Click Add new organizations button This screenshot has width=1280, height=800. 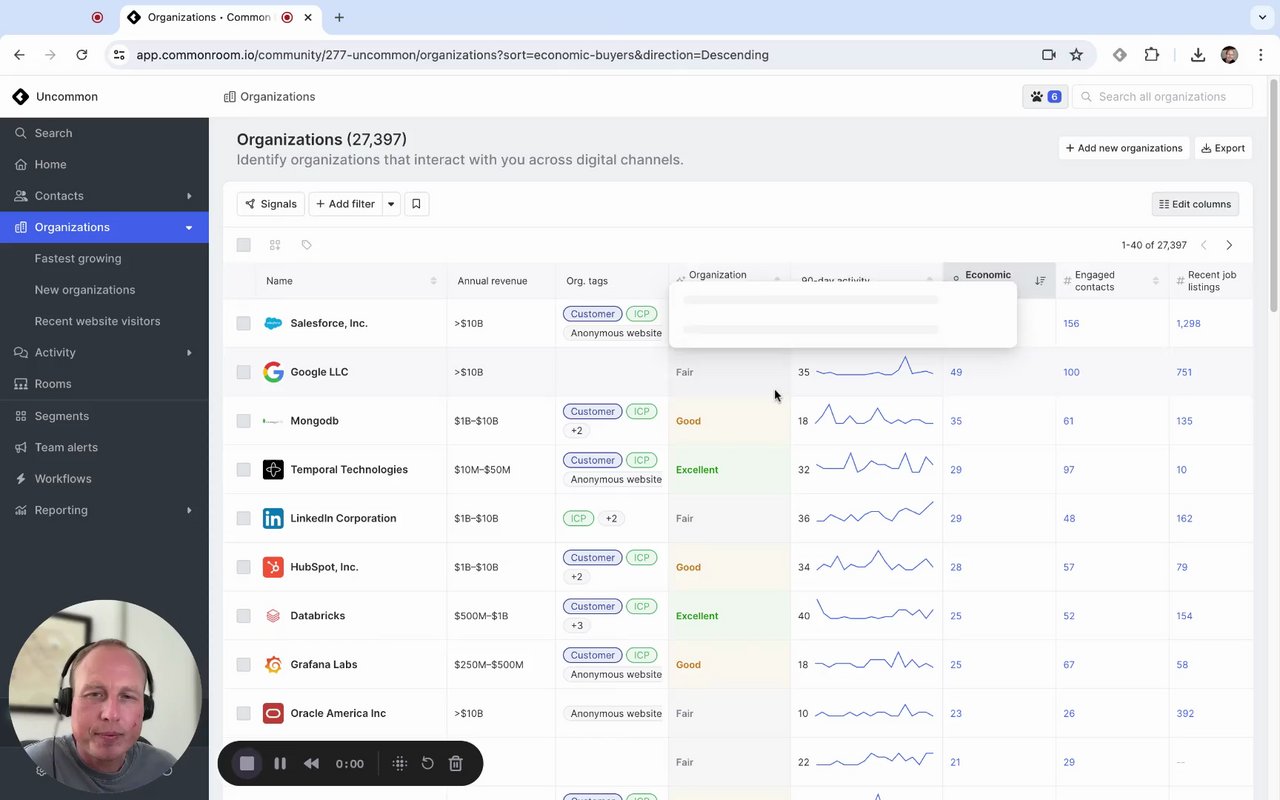pos(1124,148)
